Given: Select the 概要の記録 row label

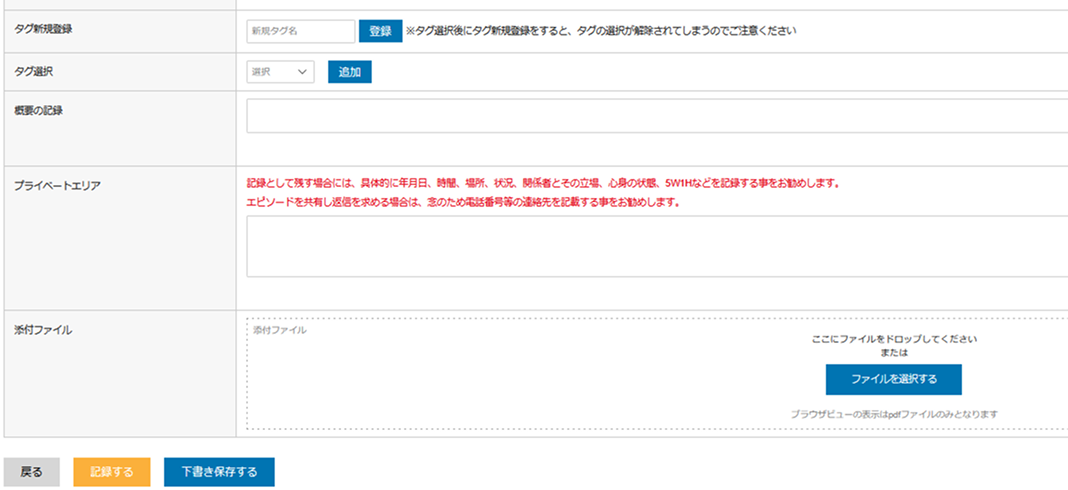Looking at the screenshot, I should pyautogui.click(x=39, y=109).
